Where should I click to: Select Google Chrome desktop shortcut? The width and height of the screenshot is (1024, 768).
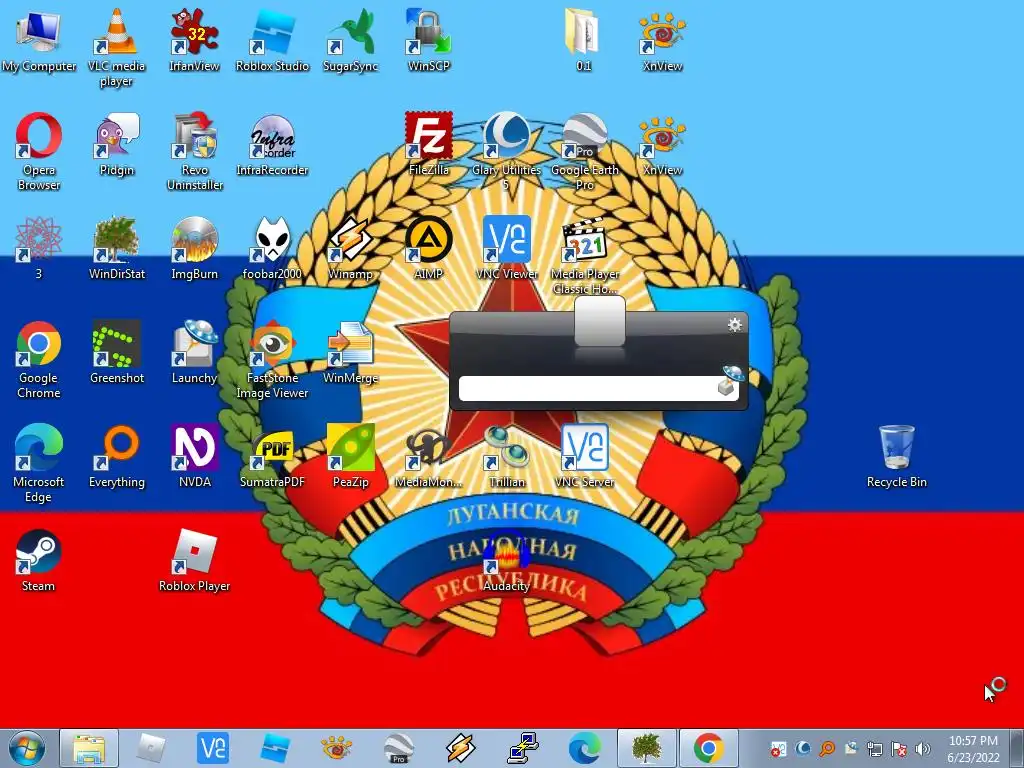coord(39,359)
